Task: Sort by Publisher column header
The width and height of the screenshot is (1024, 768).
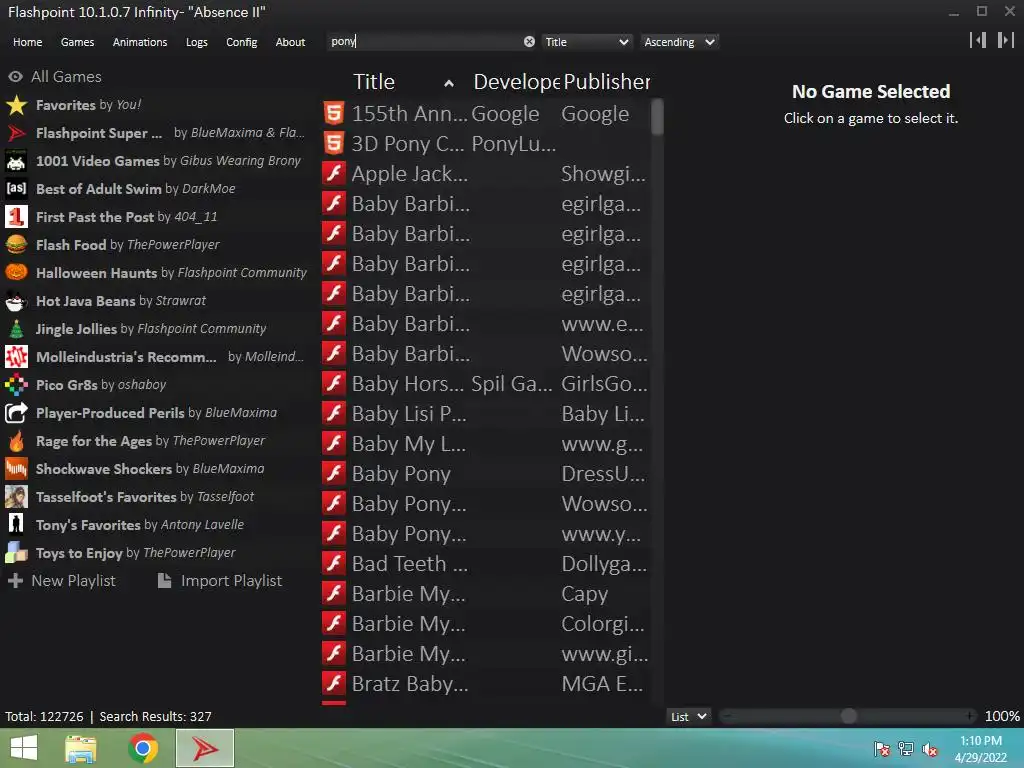Action: (607, 82)
